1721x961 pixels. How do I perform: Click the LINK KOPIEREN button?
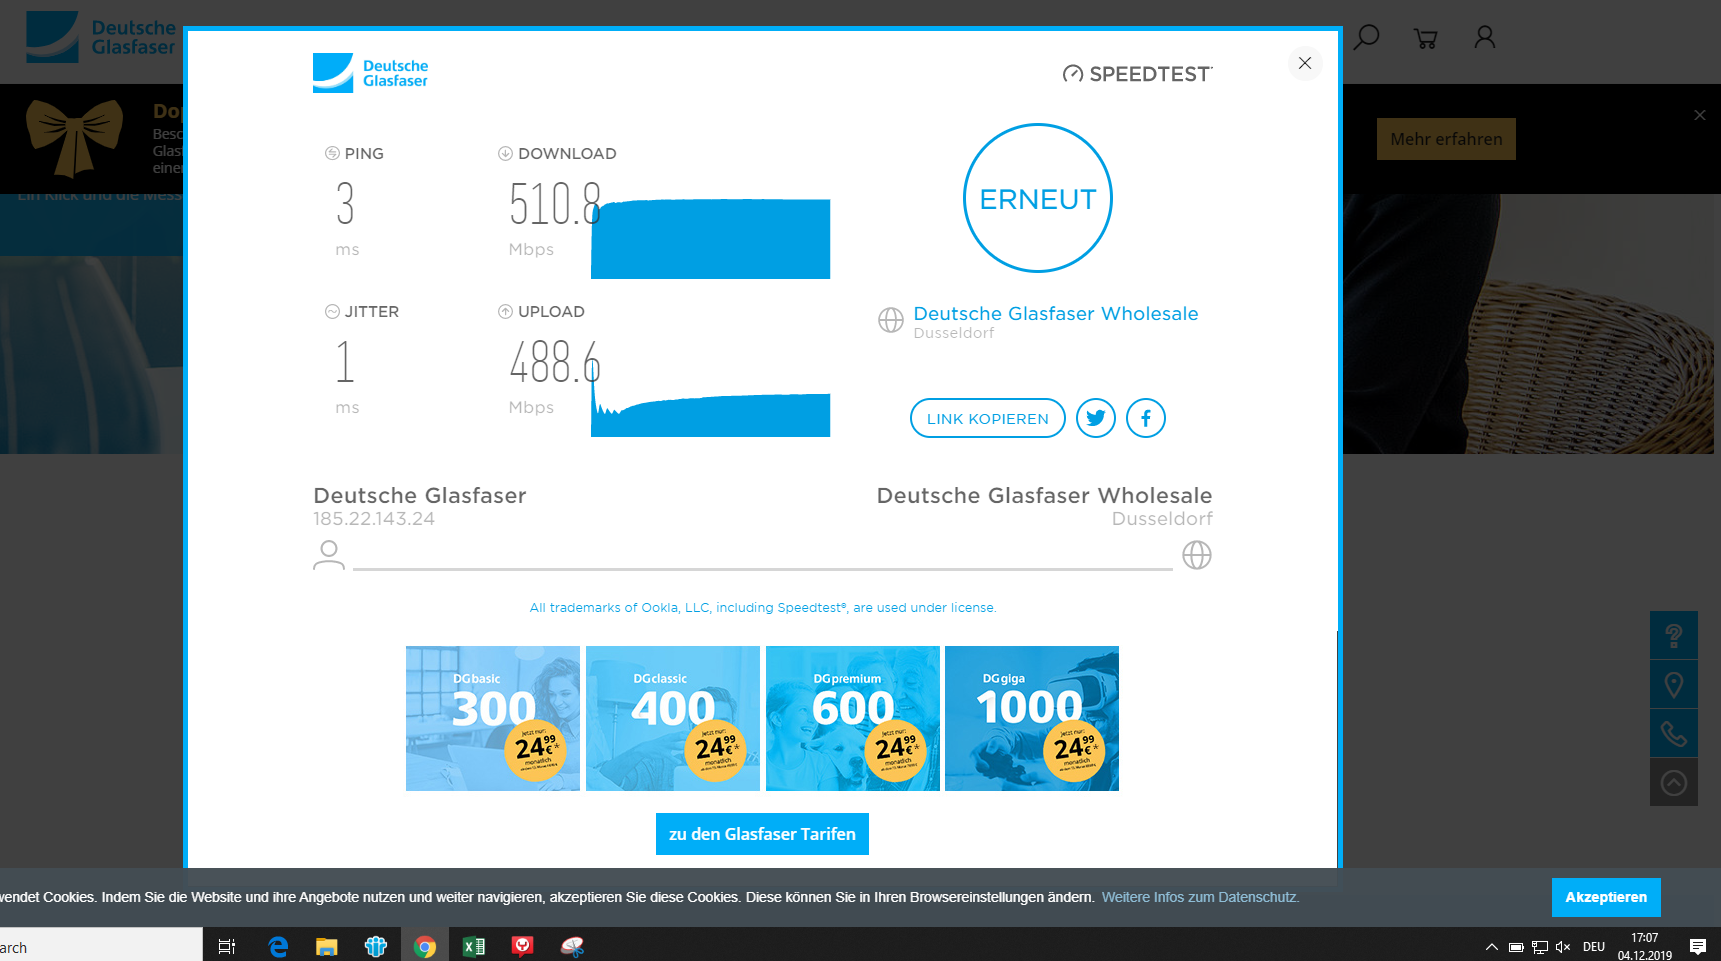point(988,418)
